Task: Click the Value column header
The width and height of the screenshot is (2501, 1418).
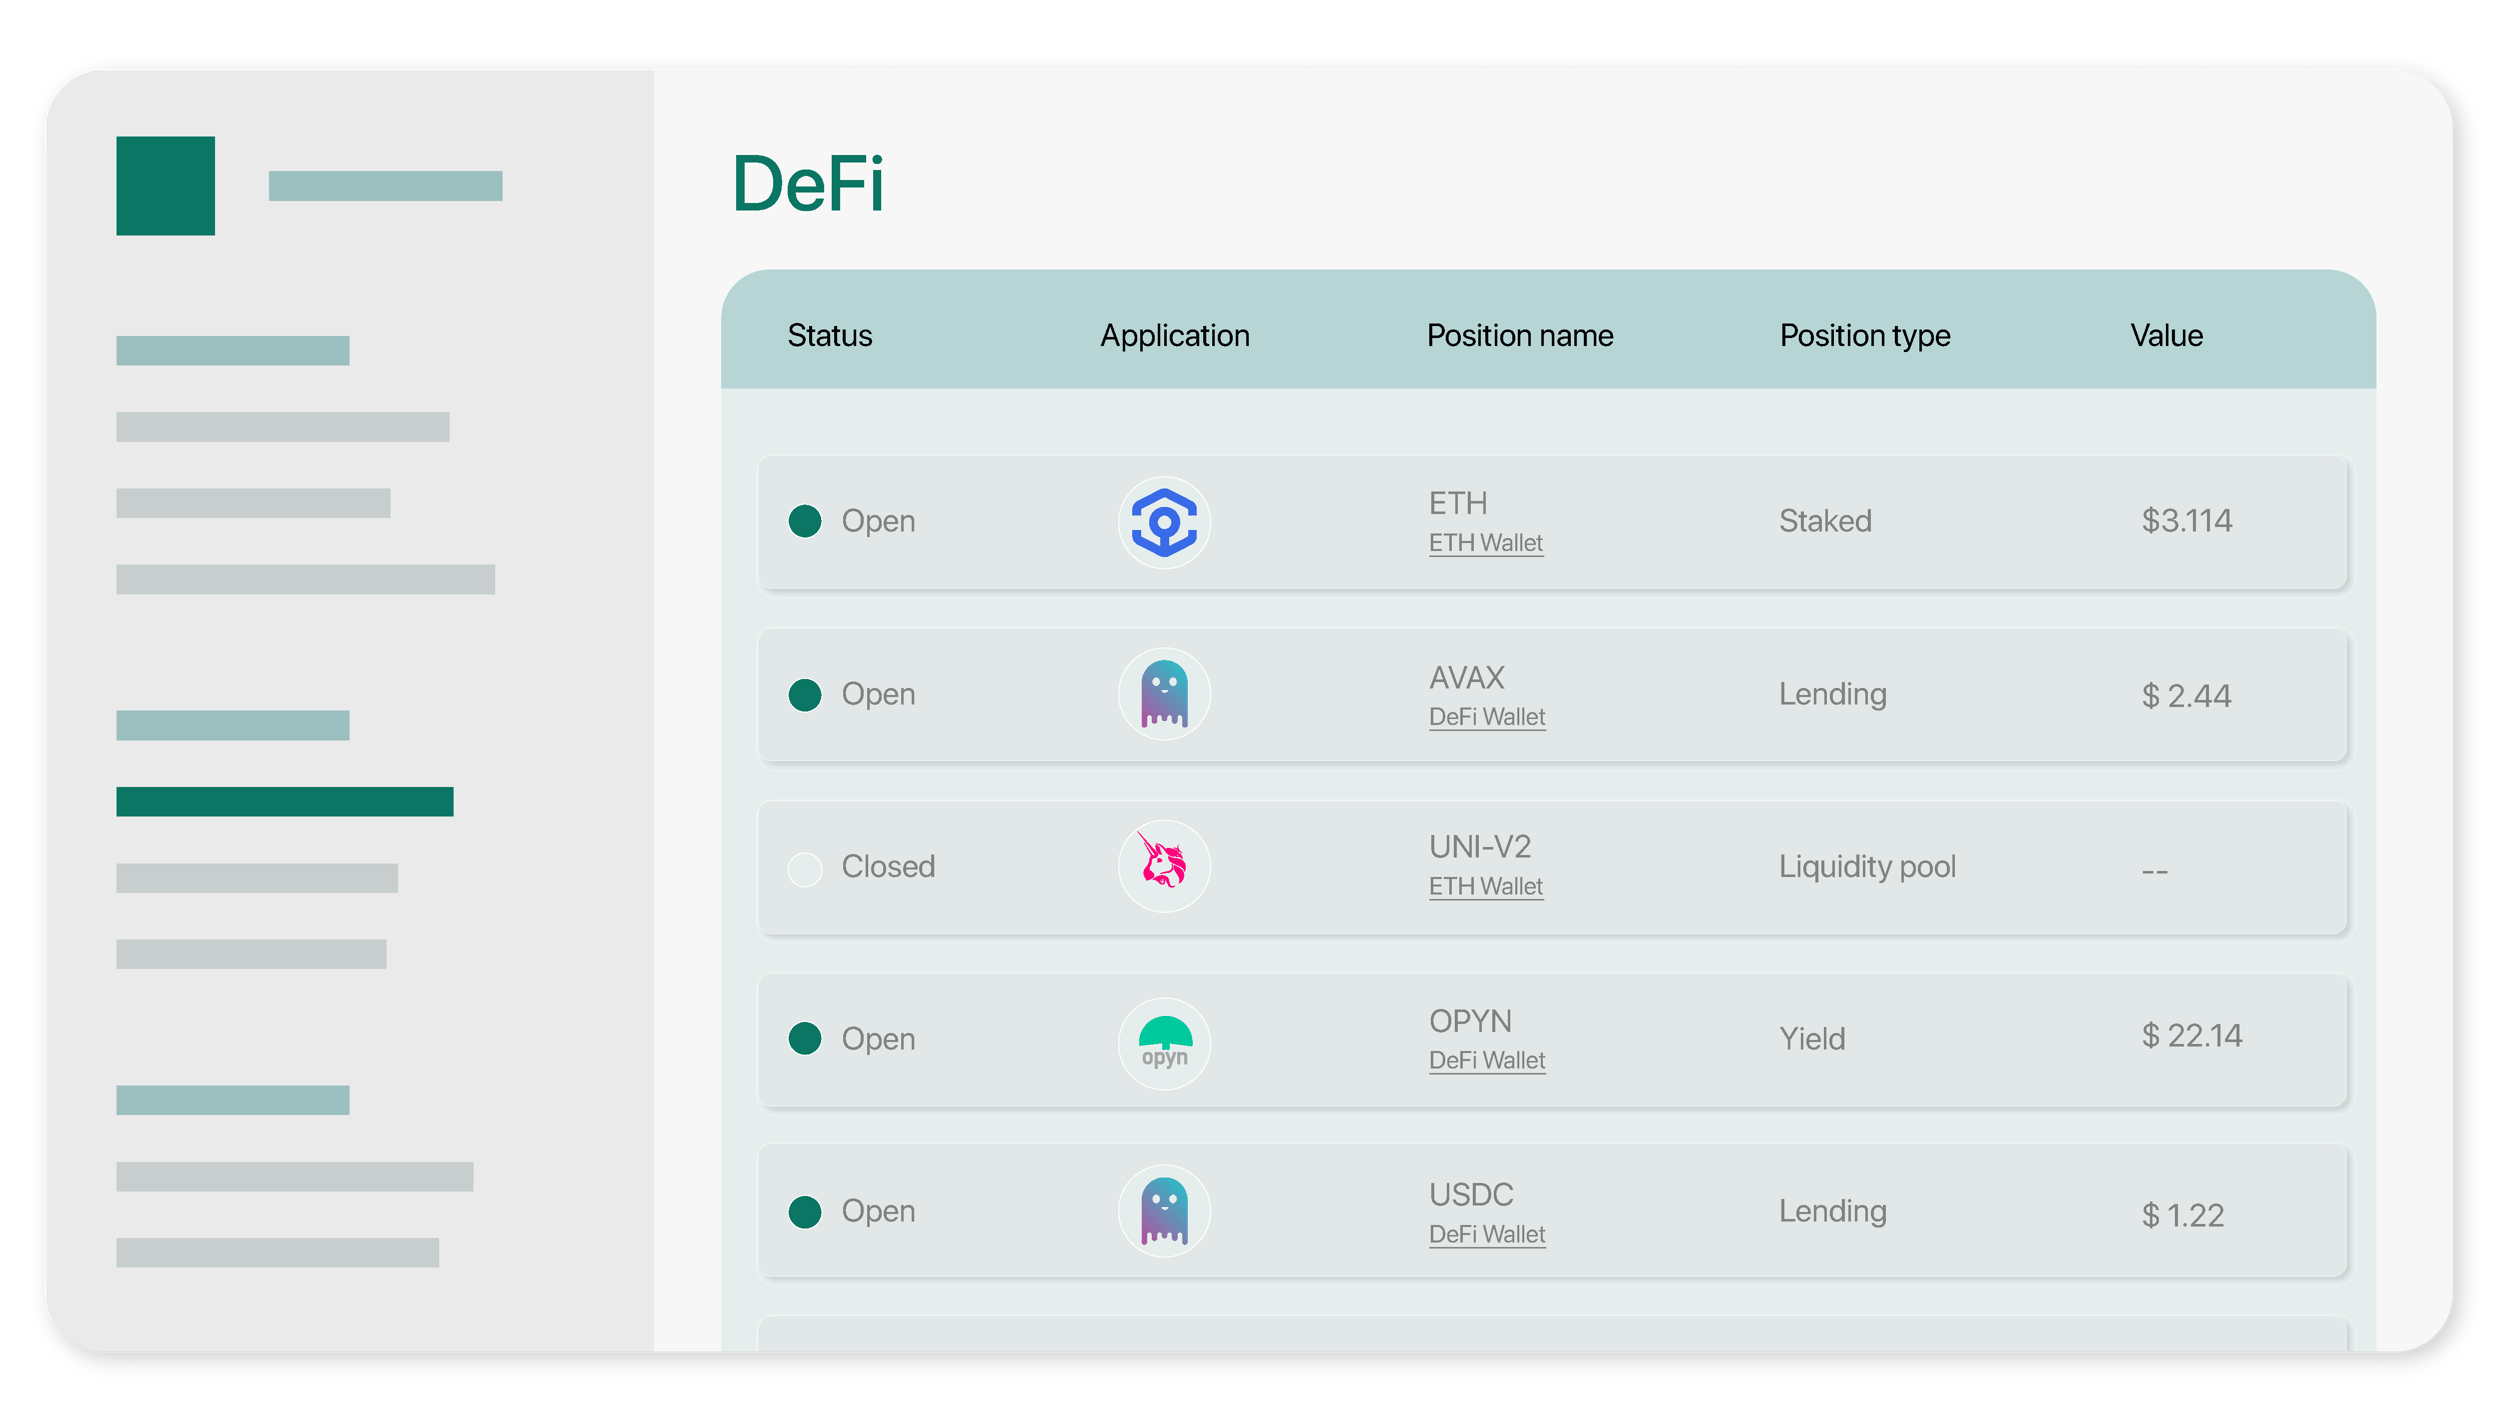Action: (2167, 336)
